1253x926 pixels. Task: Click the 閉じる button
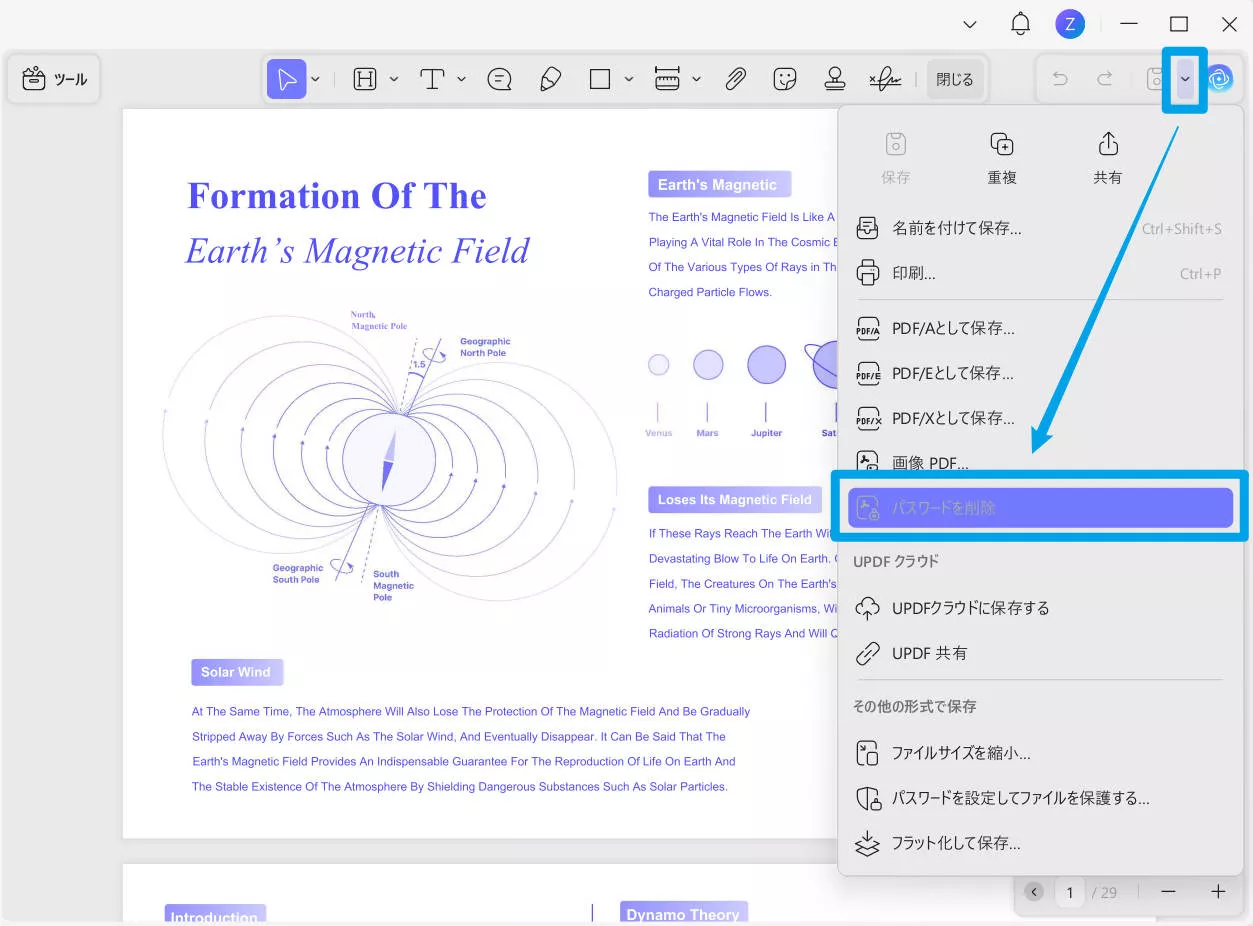(x=955, y=79)
